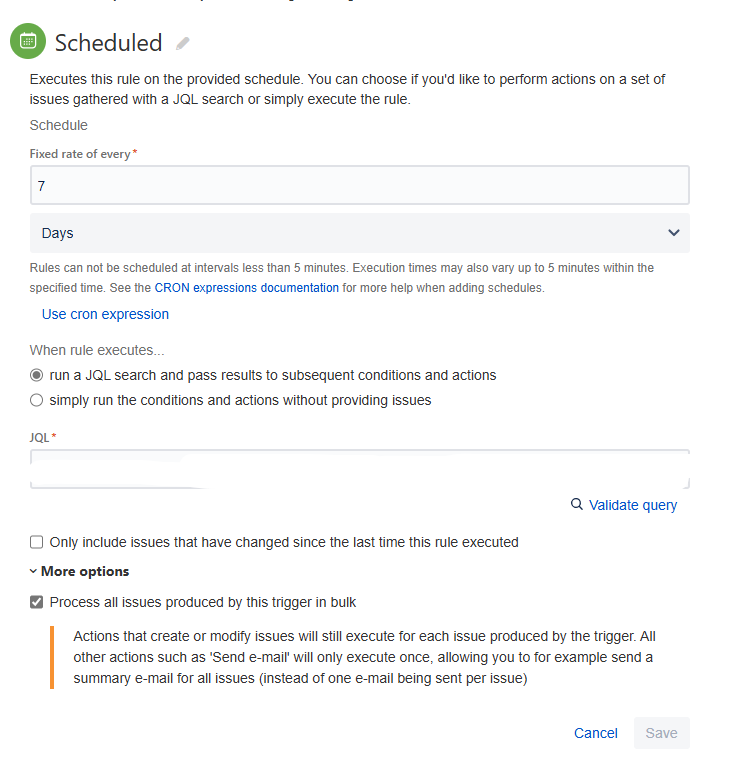The image size is (749, 766).
Task: Click the Scheduled heading title text
Action: pos(108,43)
